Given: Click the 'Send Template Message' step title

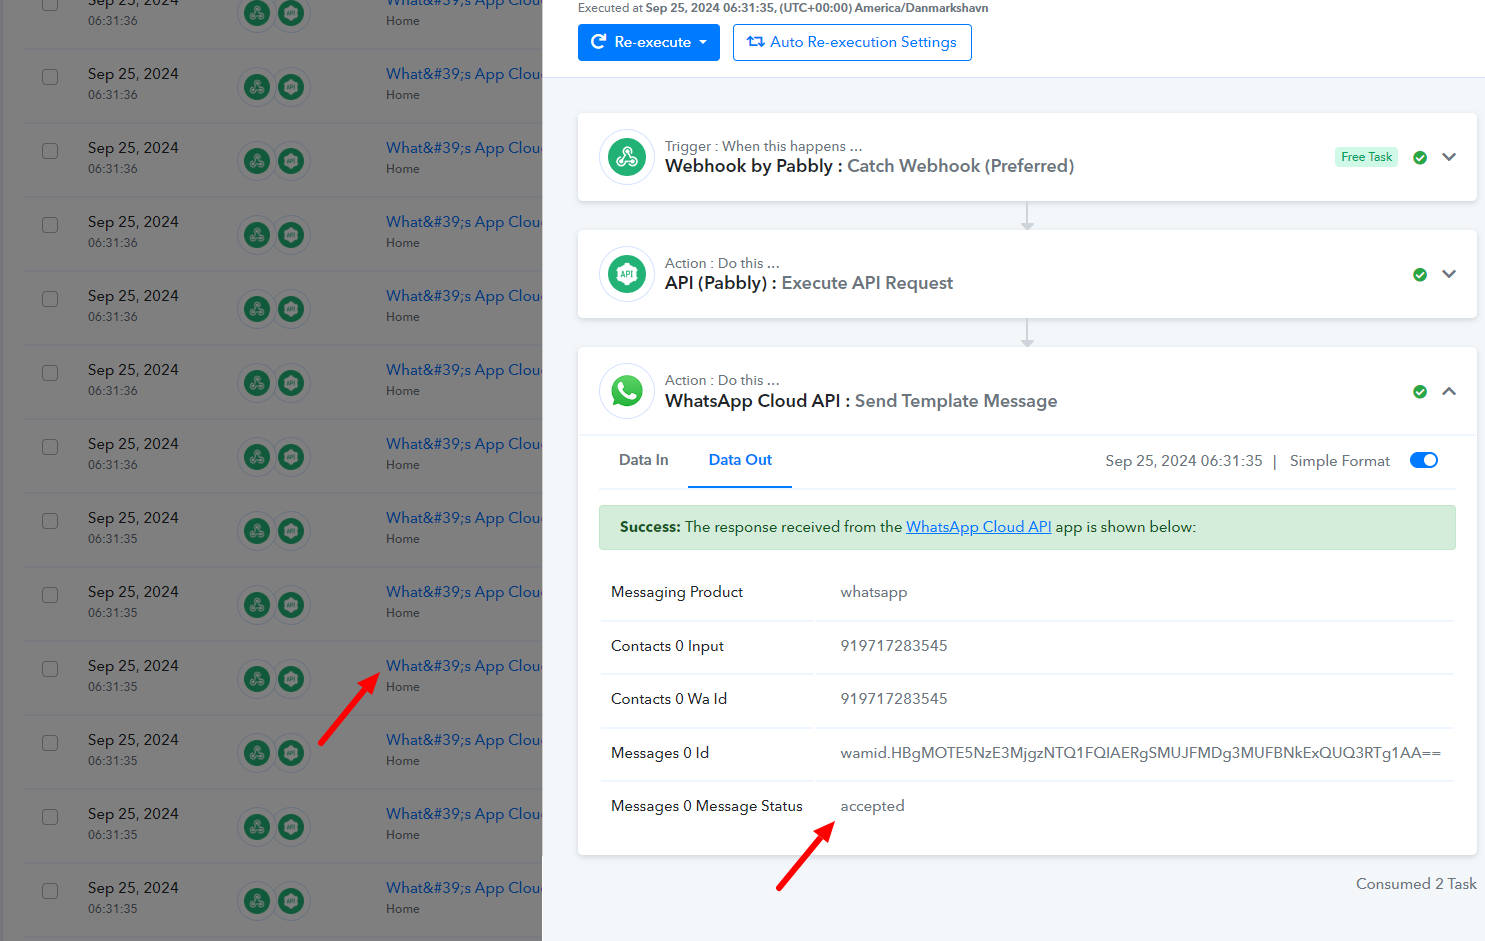Looking at the screenshot, I should pos(956,401).
